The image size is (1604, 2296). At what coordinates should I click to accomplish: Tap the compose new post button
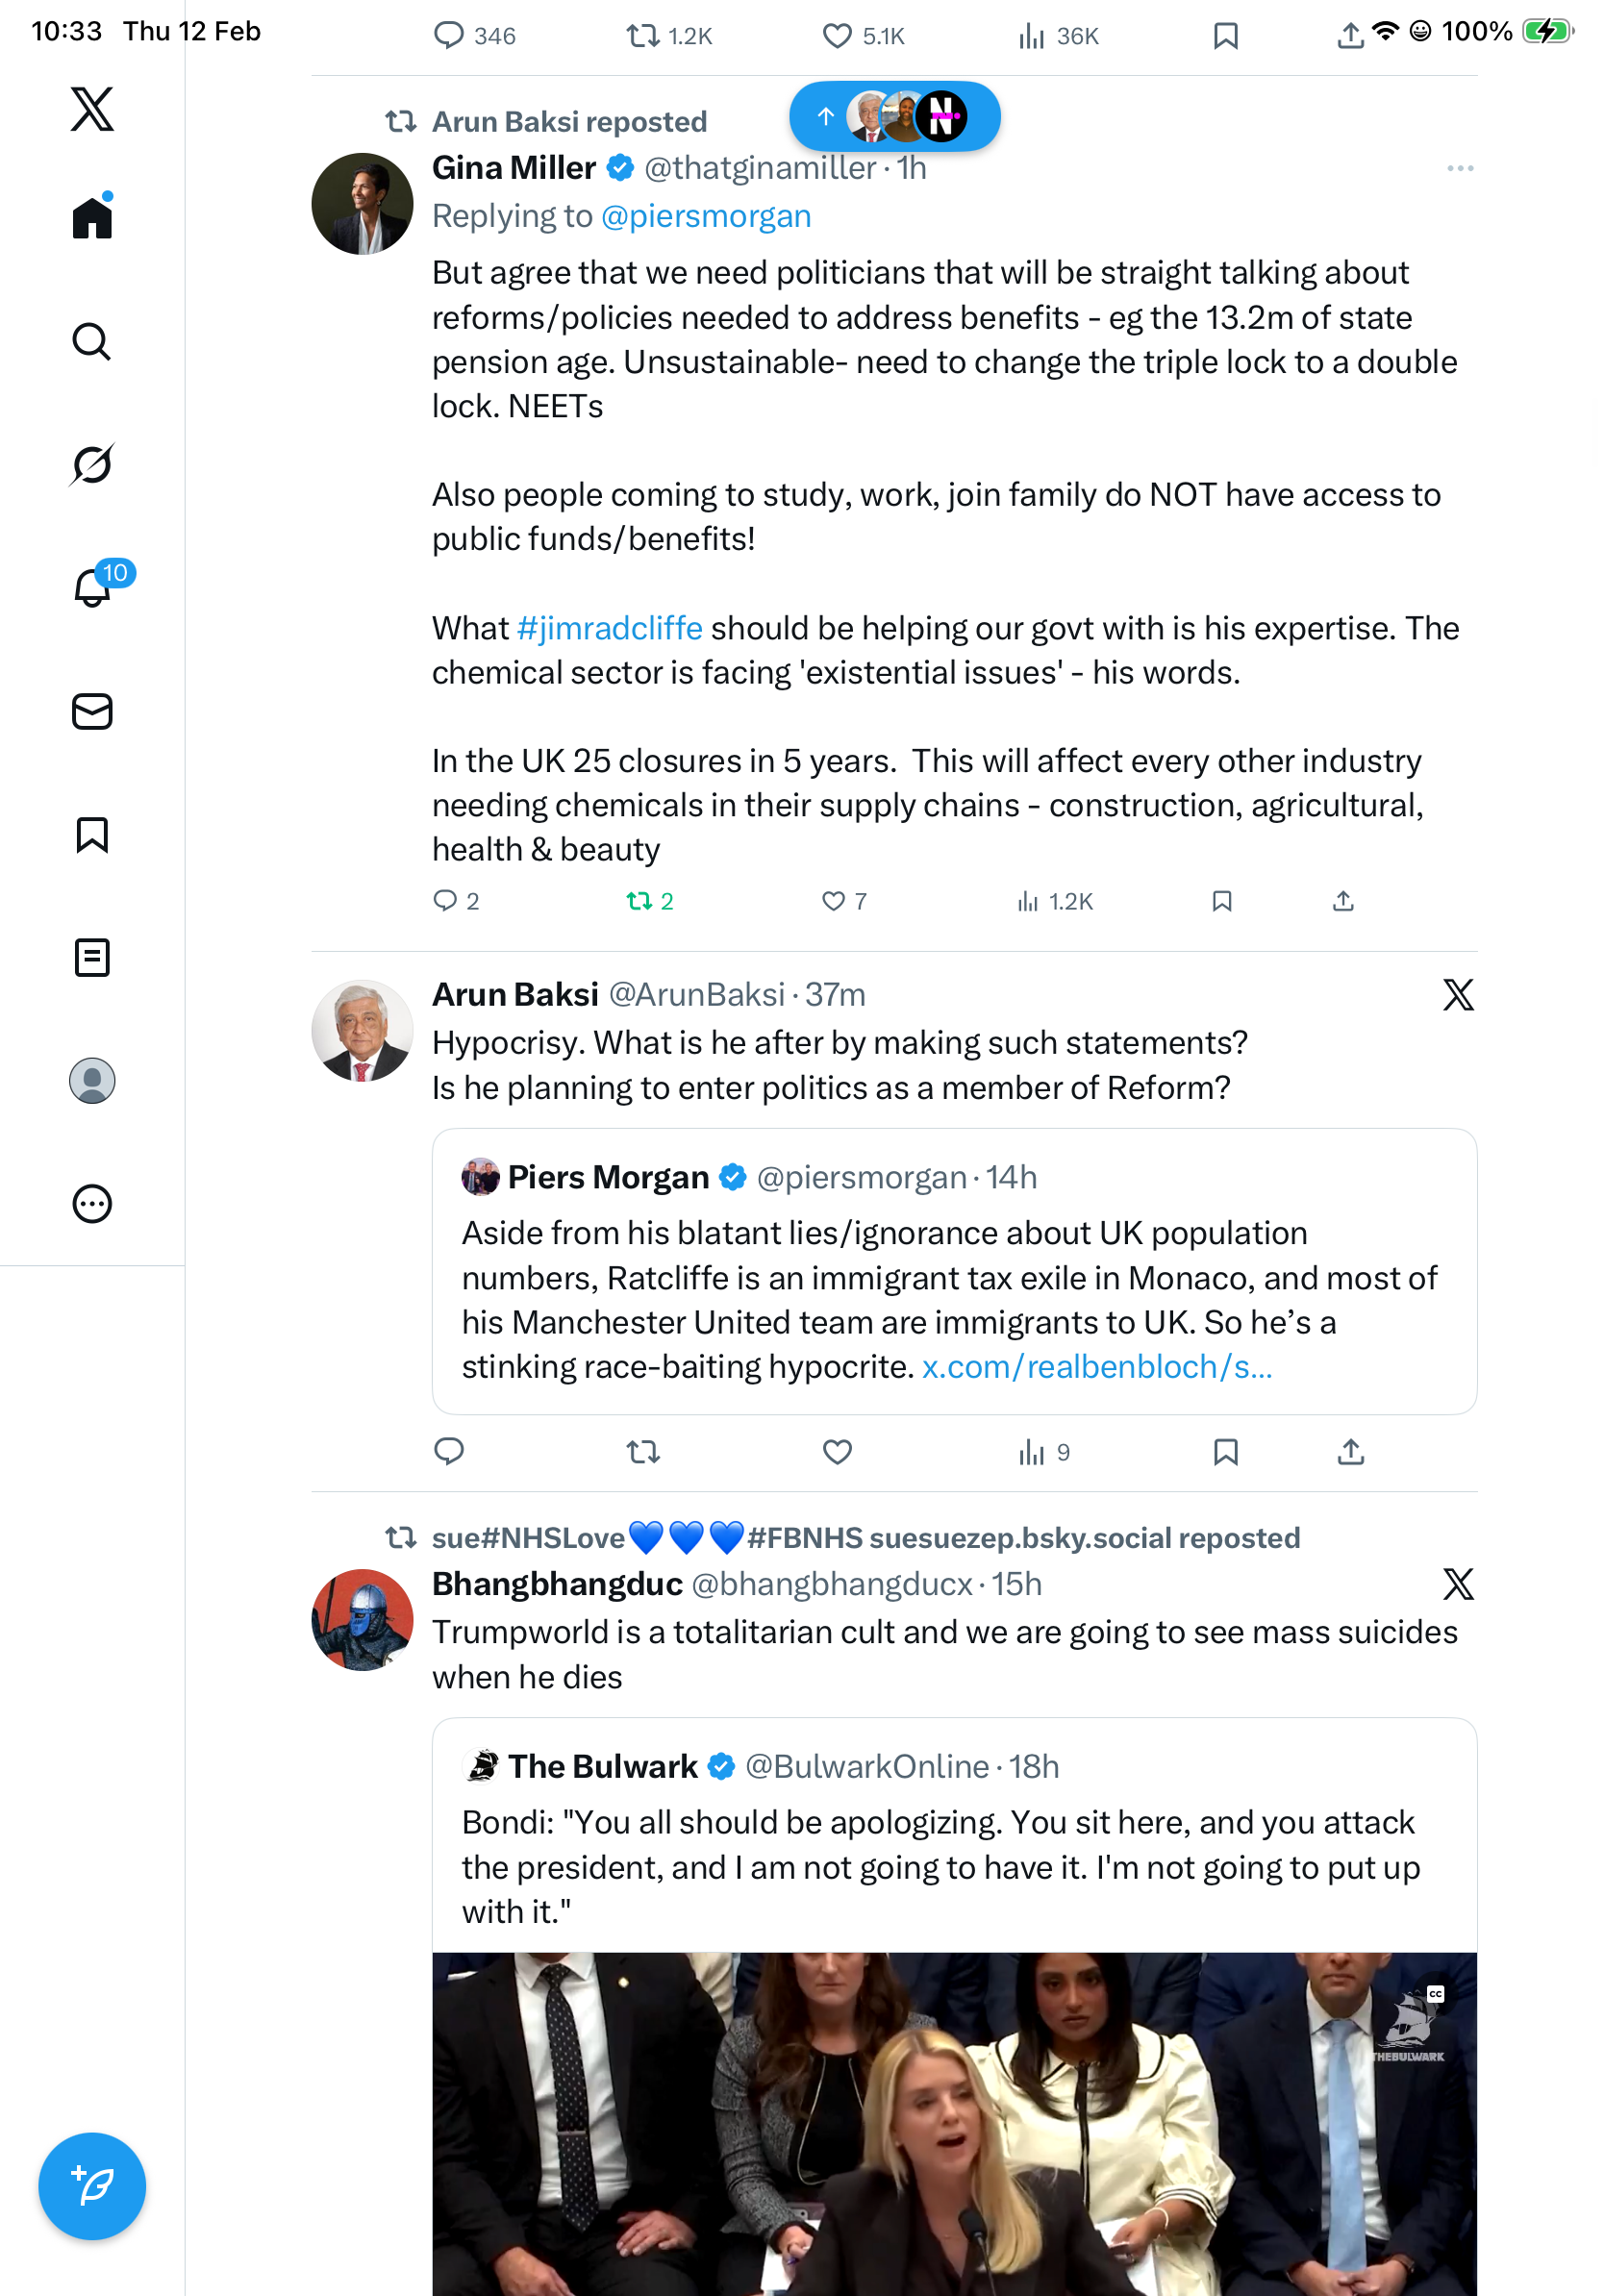tap(91, 2186)
